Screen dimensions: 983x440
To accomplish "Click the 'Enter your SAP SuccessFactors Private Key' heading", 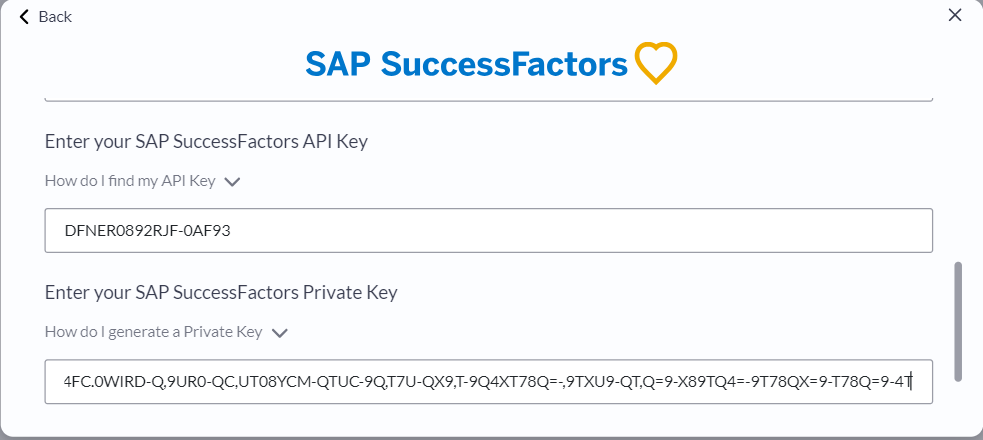I will click(221, 292).
